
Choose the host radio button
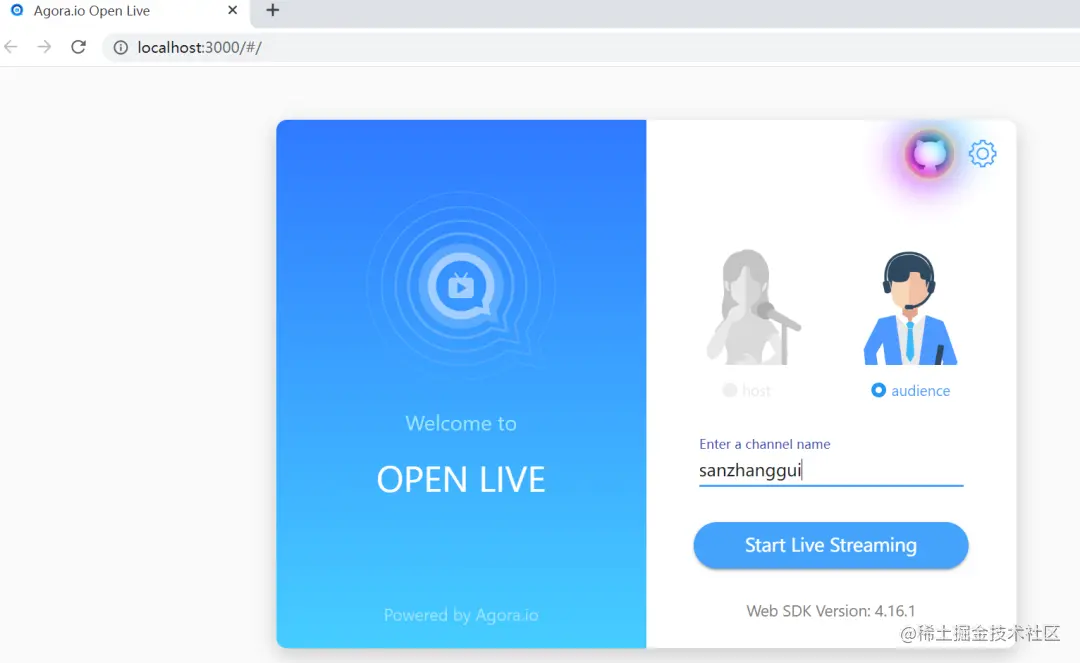point(729,390)
